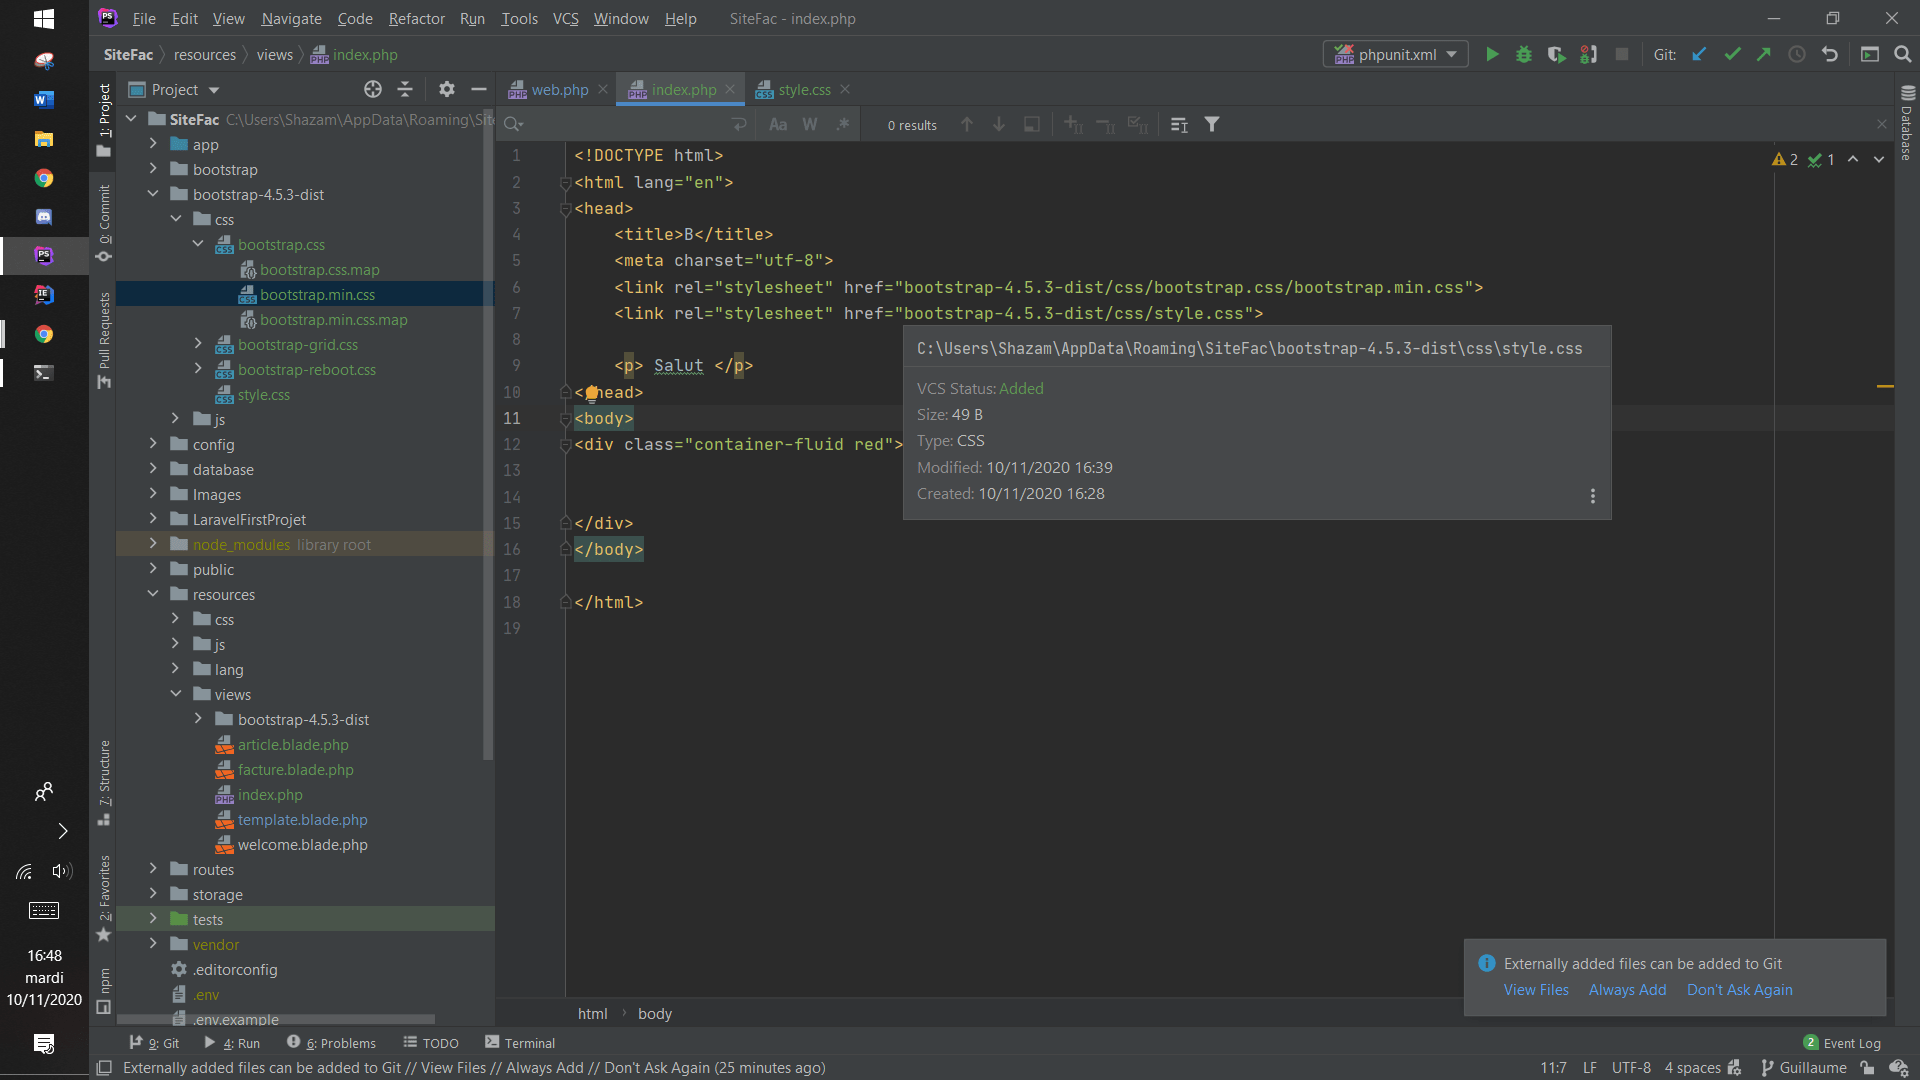Rollback changes with undo arrow icon

(x=1830, y=55)
